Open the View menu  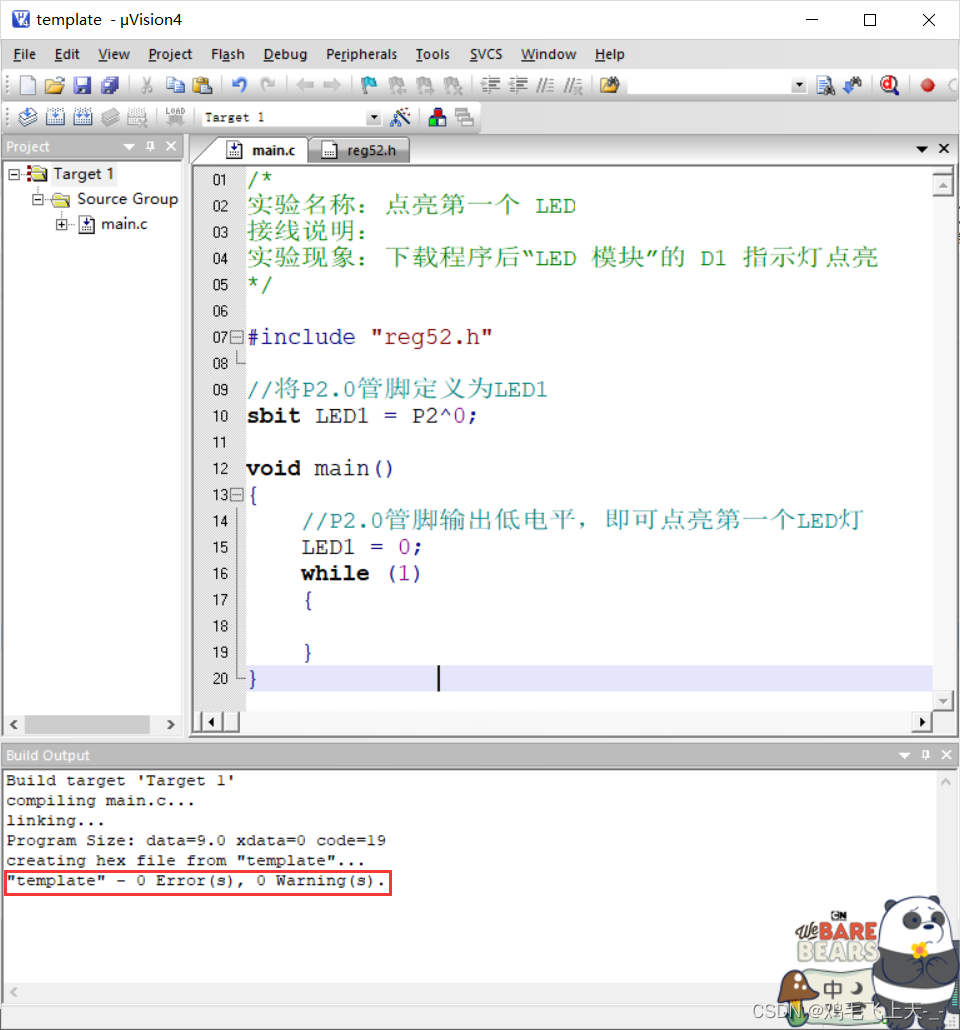114,55
